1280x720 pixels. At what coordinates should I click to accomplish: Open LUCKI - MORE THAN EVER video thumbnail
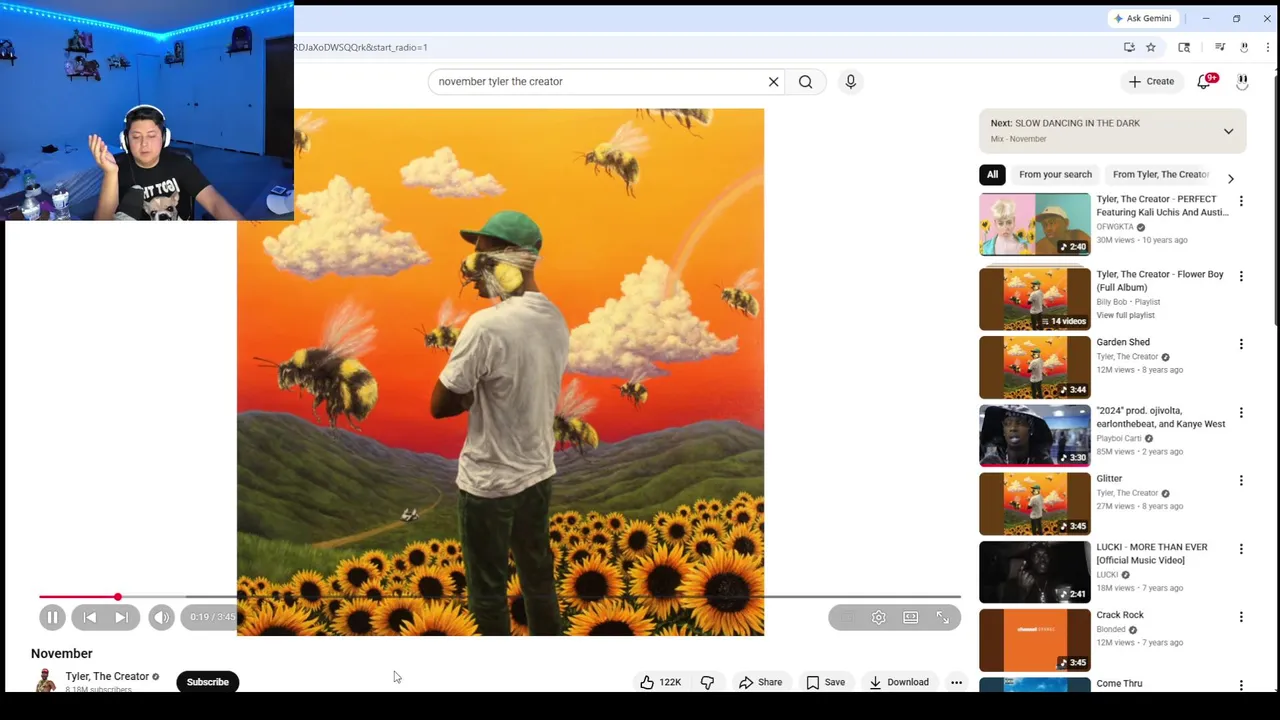1035,572
